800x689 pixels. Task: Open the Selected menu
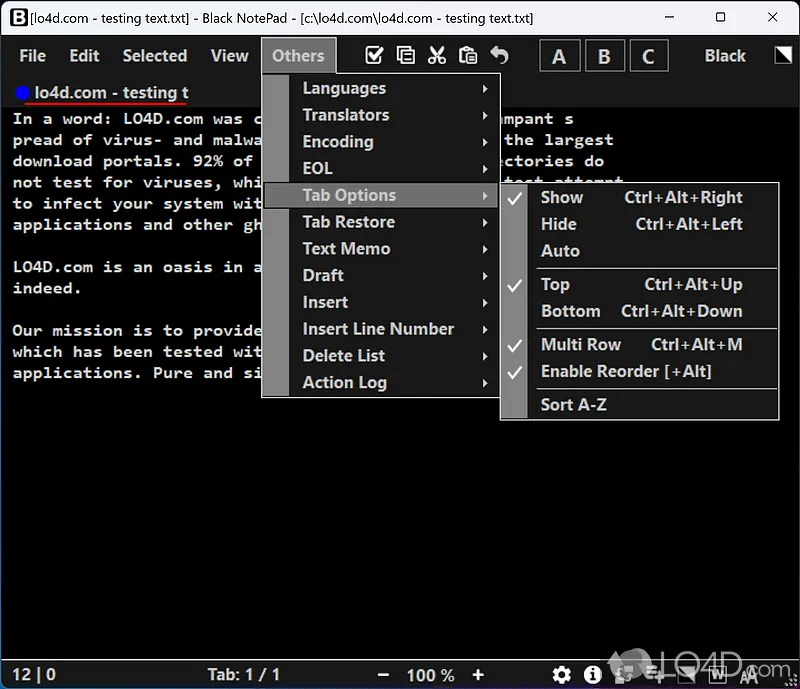tap(155, 56)
